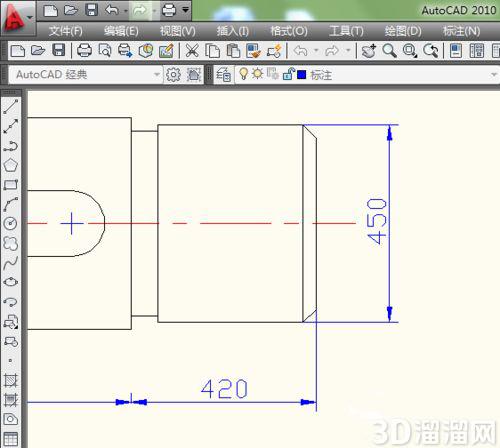Screen dimensions: 500x448
Task: Toggle the 标注 layer on/off lightbulb
Action: pos(244,74)
